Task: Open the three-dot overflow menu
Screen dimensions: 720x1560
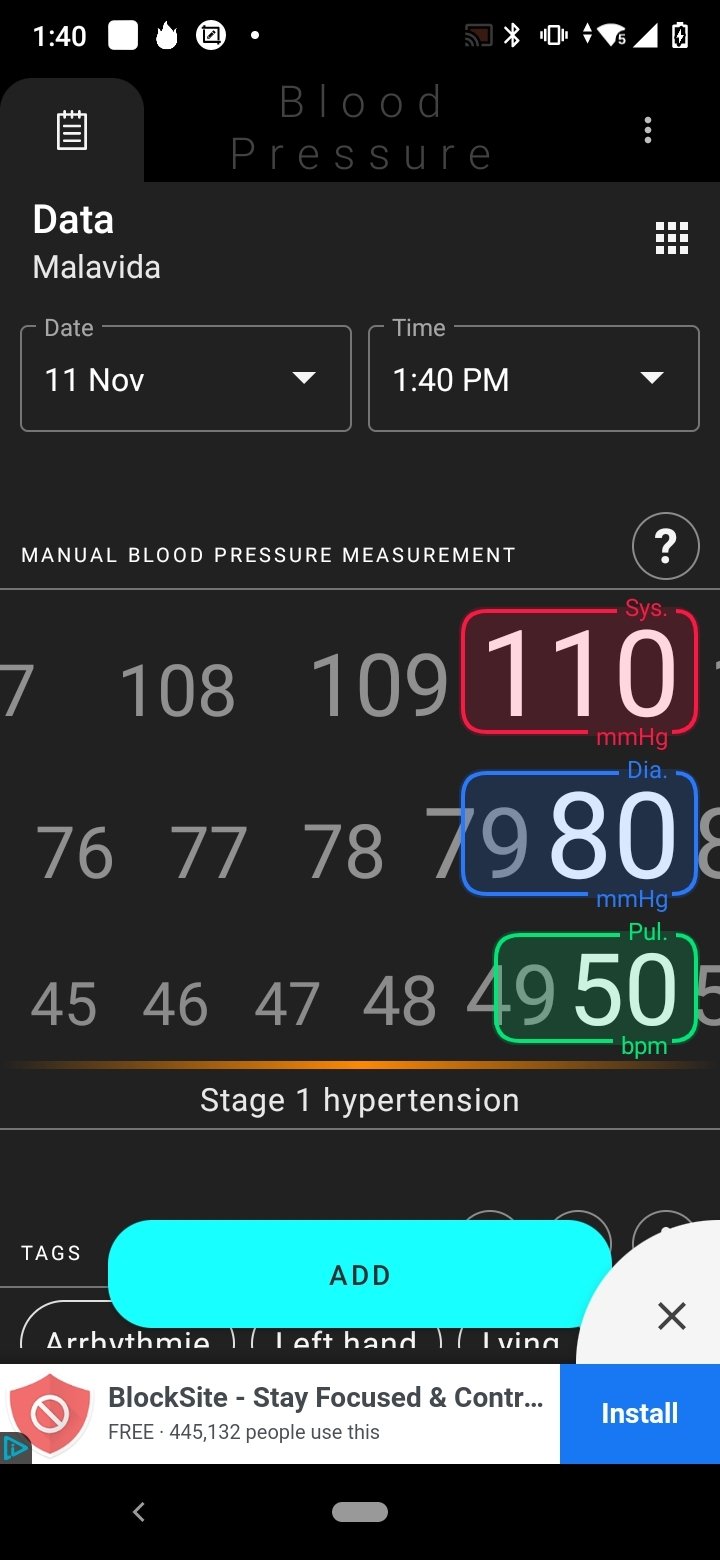Action: 648,130
